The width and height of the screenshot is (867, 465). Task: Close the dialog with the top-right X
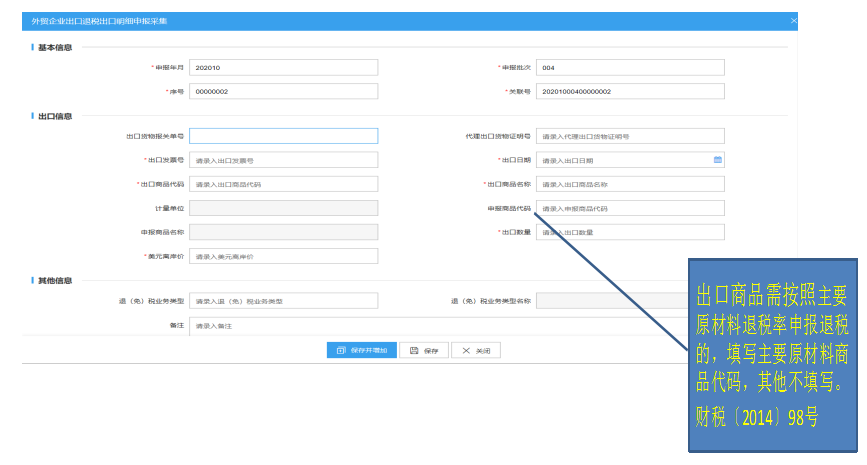coord(793,20)
